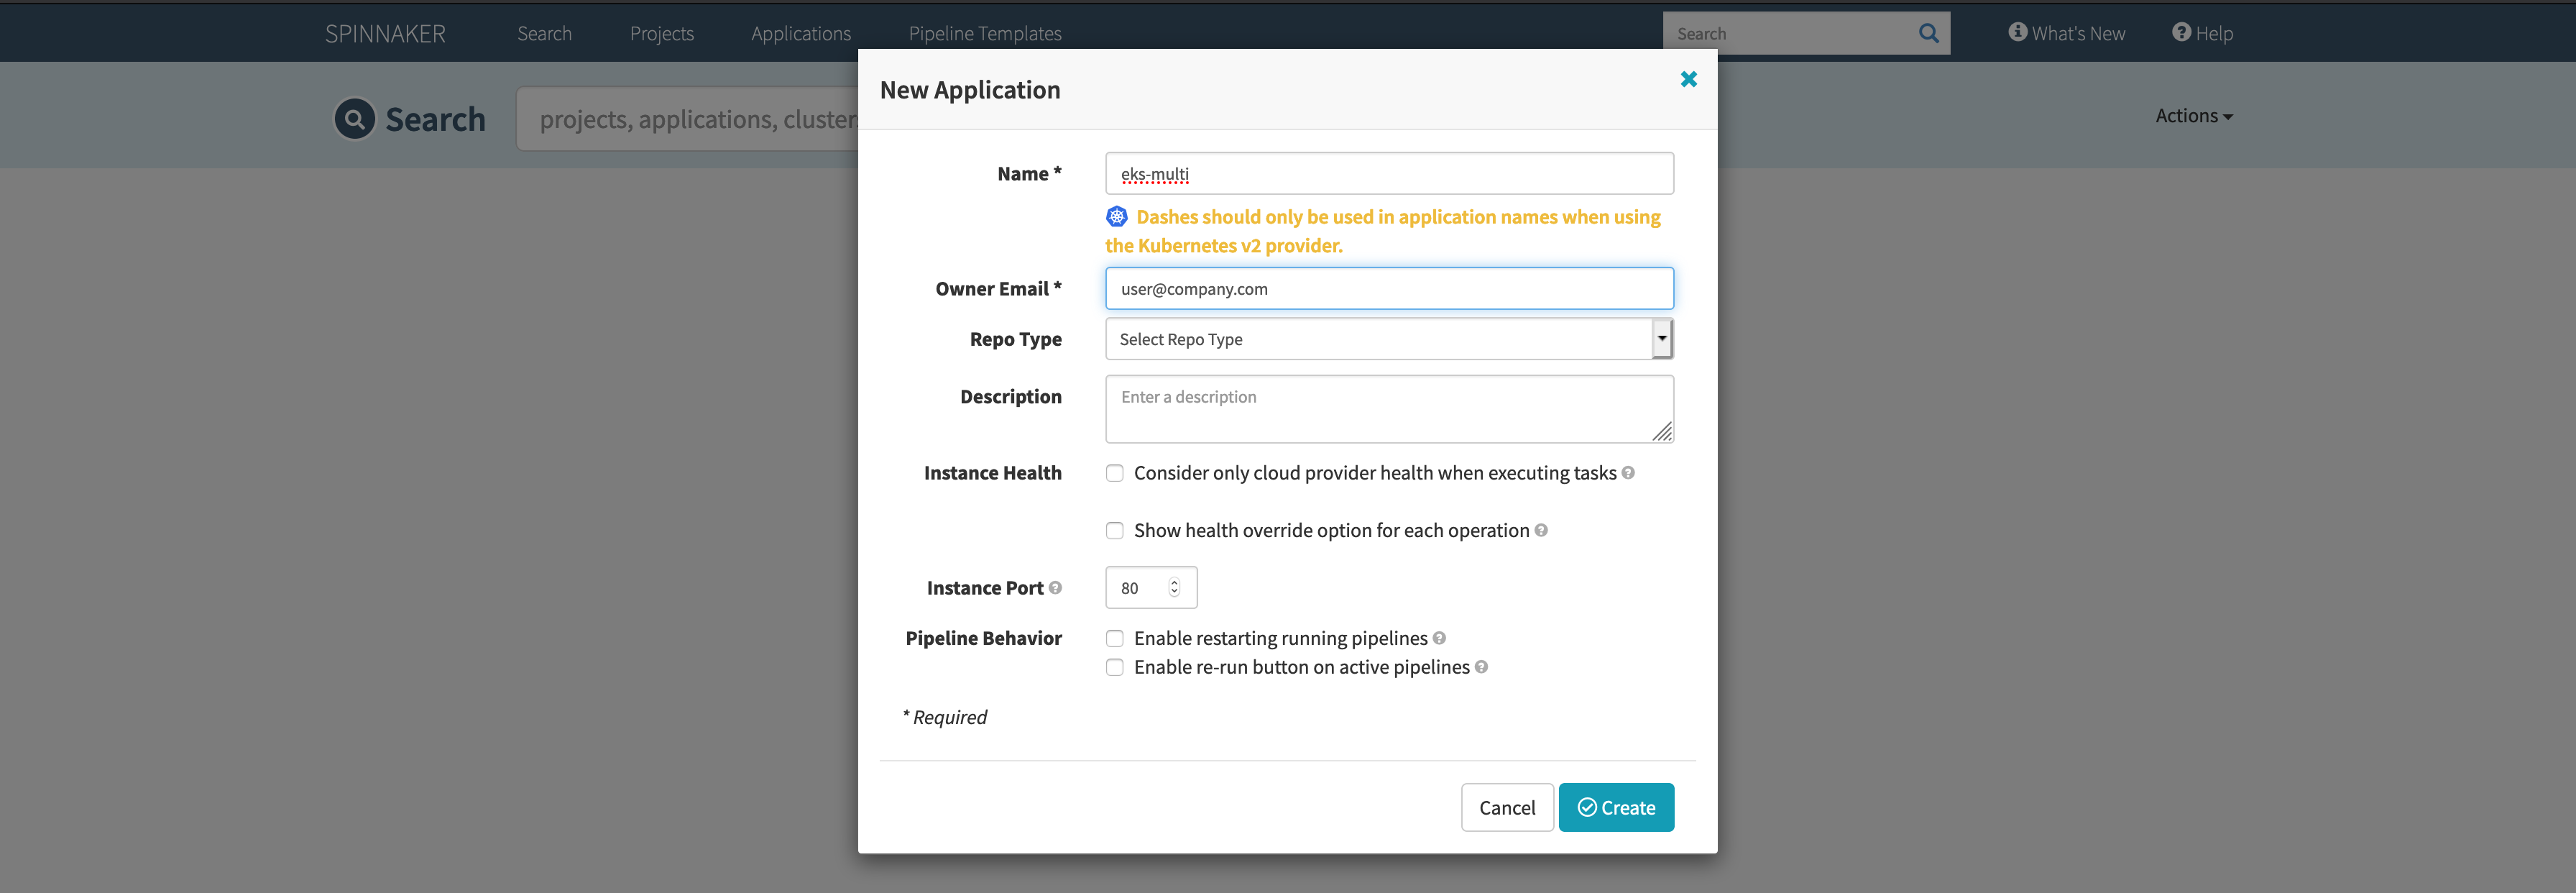Close the New Application dialog with X

(1688, 79)
